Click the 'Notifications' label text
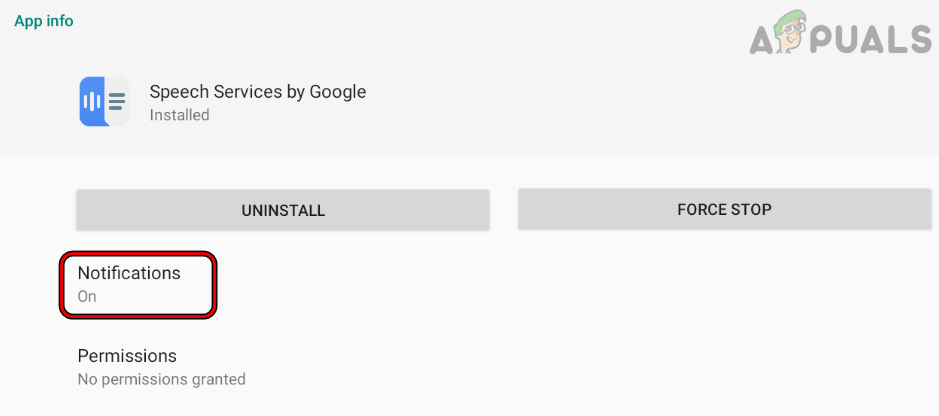939x416 pixels. click(129, 273)
